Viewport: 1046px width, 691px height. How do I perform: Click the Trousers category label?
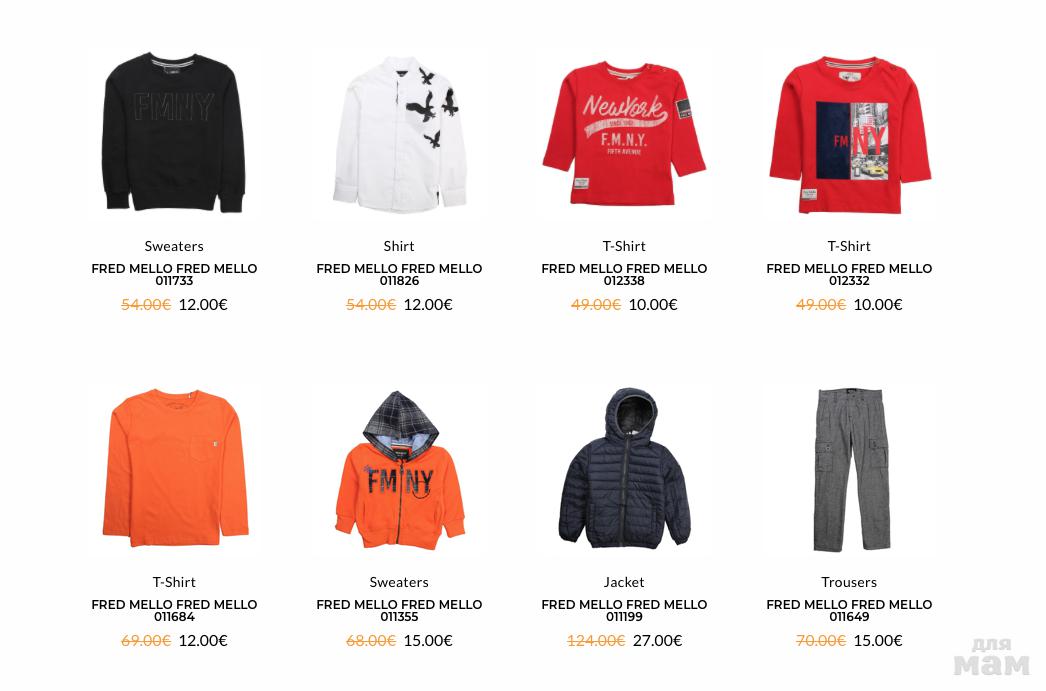tap(849, 582)
